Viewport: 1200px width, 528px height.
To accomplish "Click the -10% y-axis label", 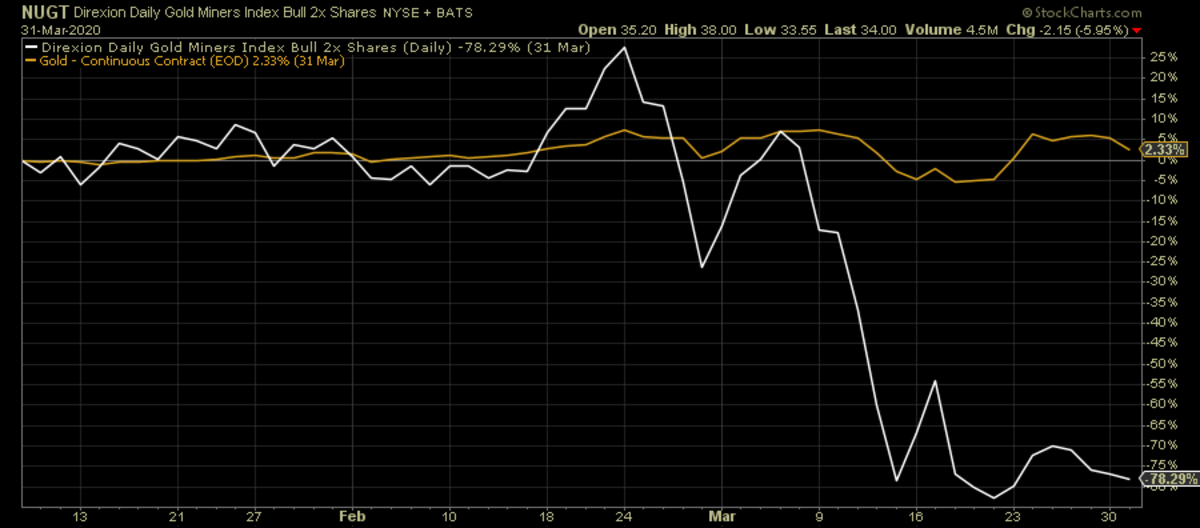I will [1161, 200].
